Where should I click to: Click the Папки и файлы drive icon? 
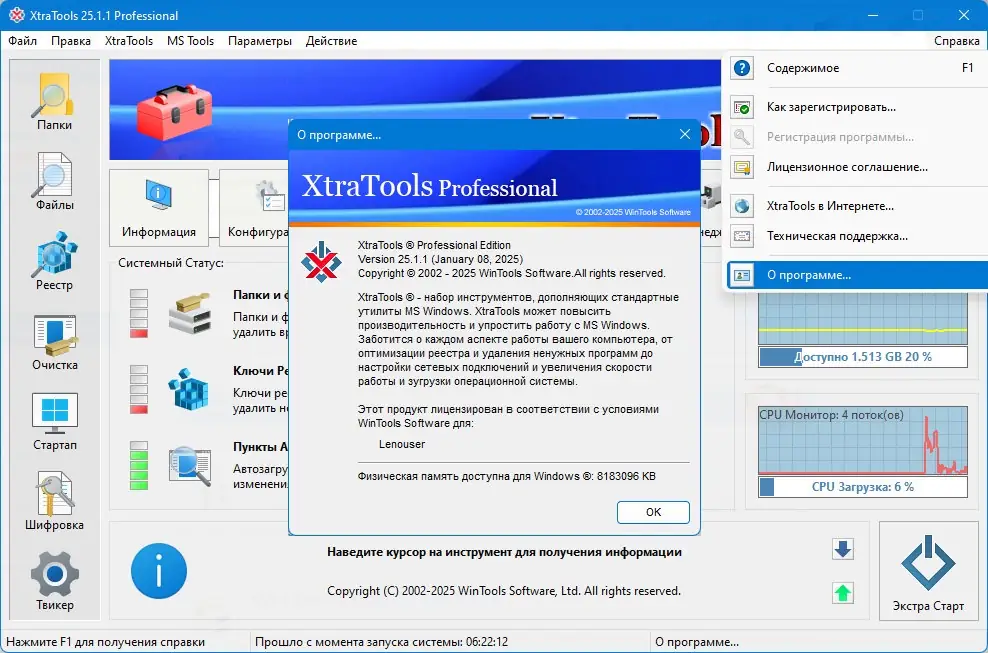(189, 313)
